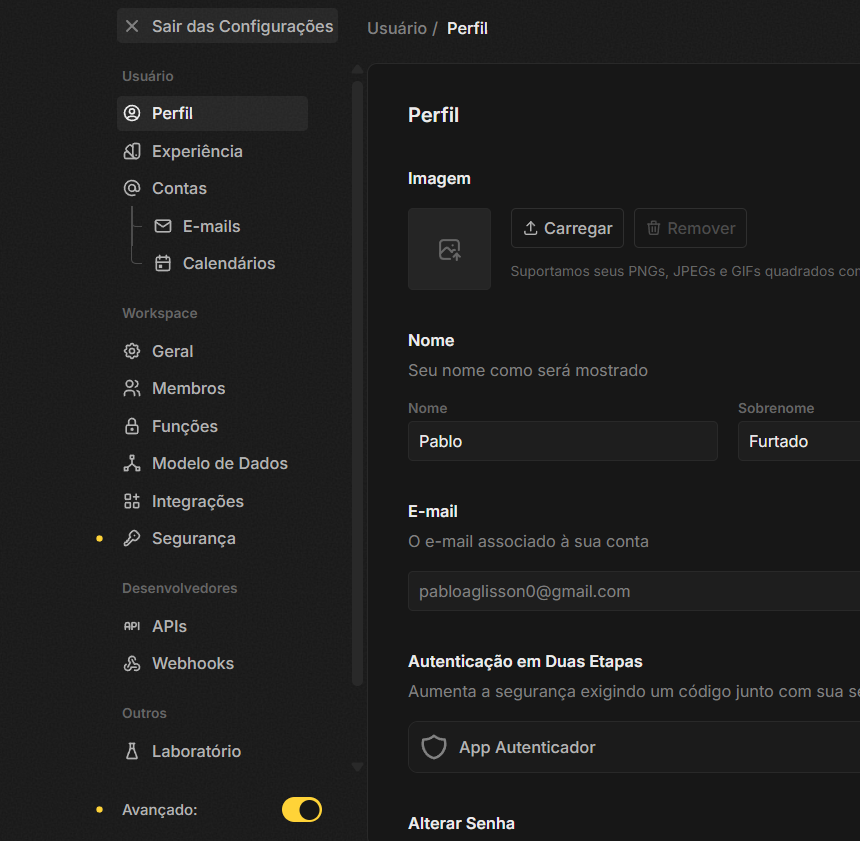Open the Segurança settings page
This screenshot has width=860, height=841.
(193, 539)
